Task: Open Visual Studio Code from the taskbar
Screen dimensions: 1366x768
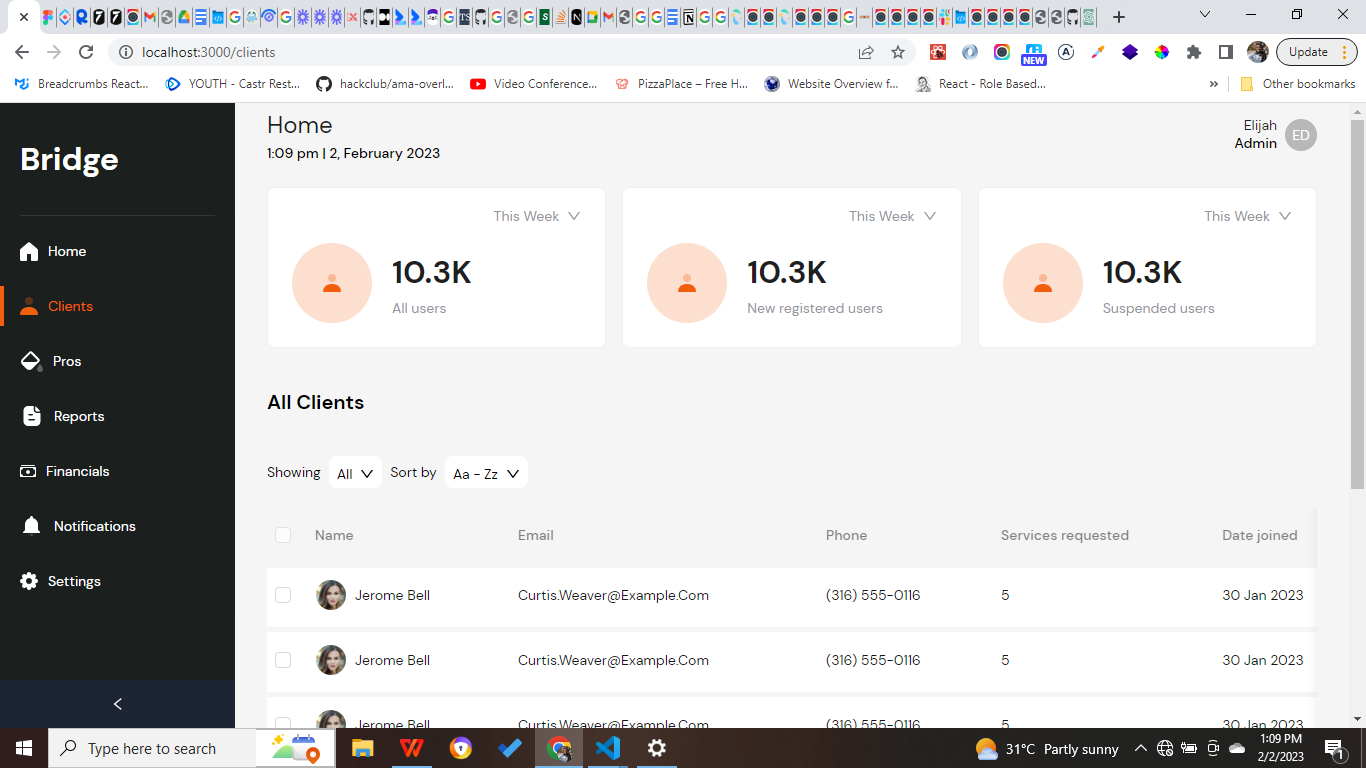Action: pyautogui.click(x=607, y=748)
